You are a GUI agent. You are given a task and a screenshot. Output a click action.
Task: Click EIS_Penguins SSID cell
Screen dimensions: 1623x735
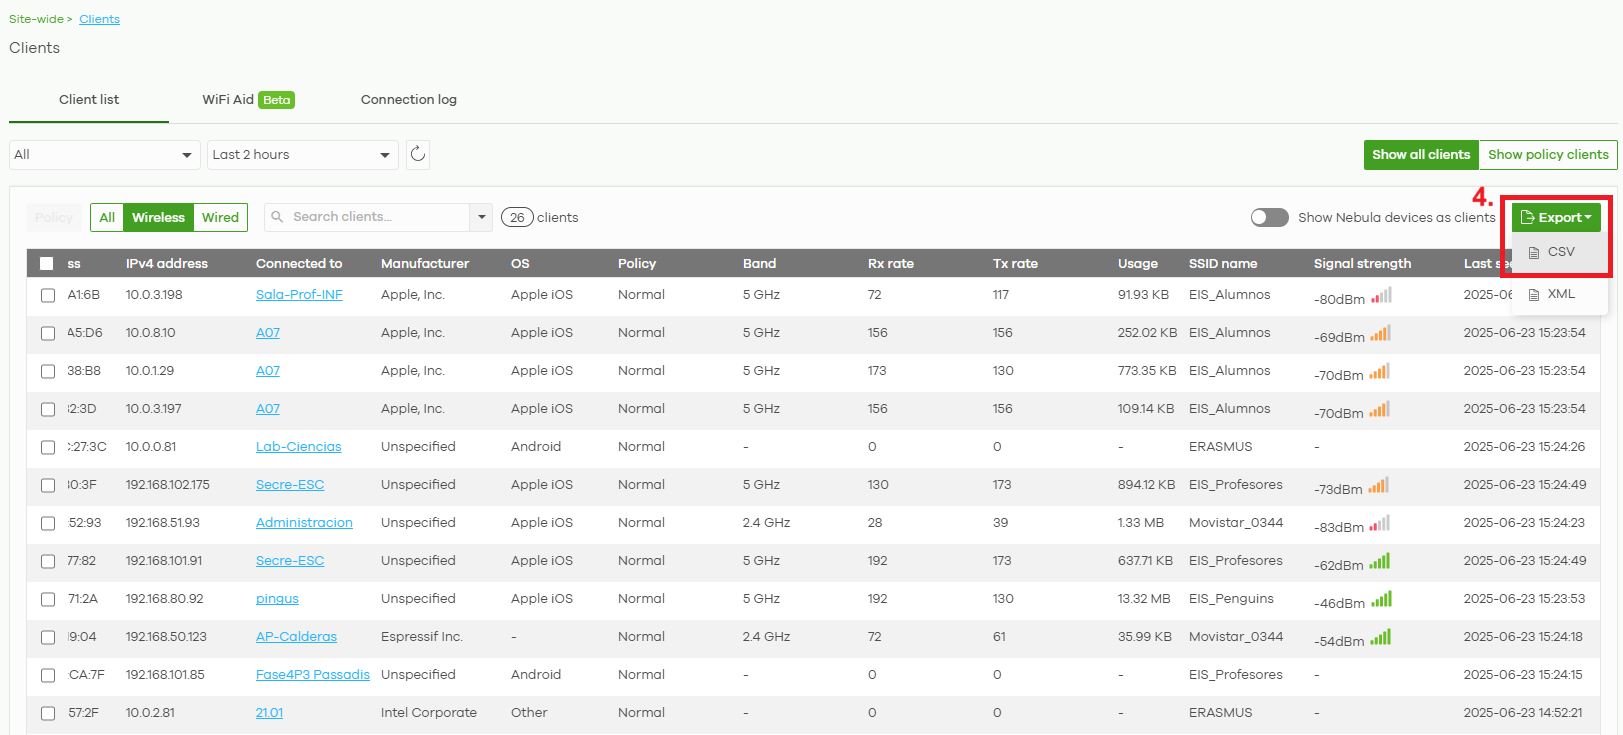tap(1231, 599)
